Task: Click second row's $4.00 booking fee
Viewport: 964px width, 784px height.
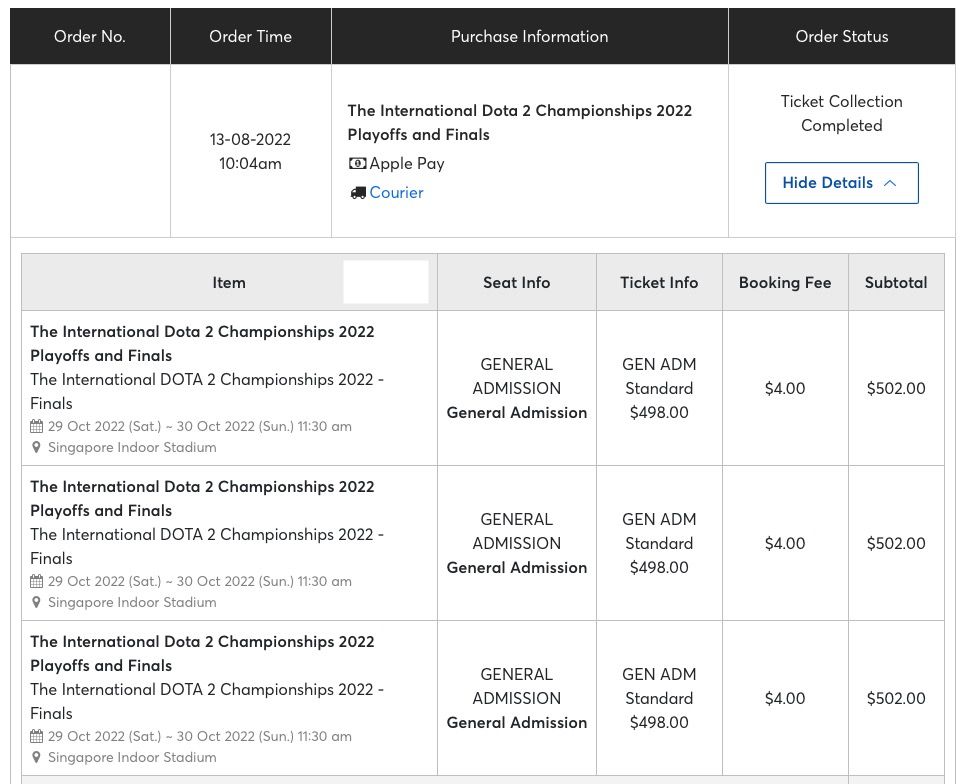Action: click(x=785, y=544)
